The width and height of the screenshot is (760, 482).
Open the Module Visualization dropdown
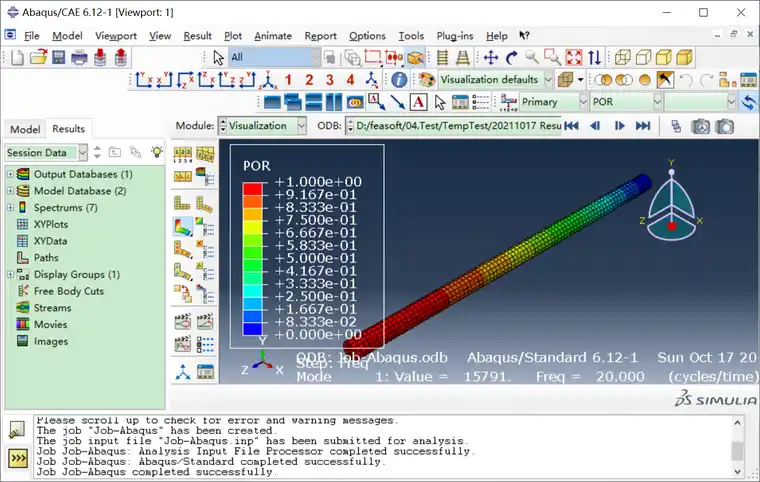(262, 126)
